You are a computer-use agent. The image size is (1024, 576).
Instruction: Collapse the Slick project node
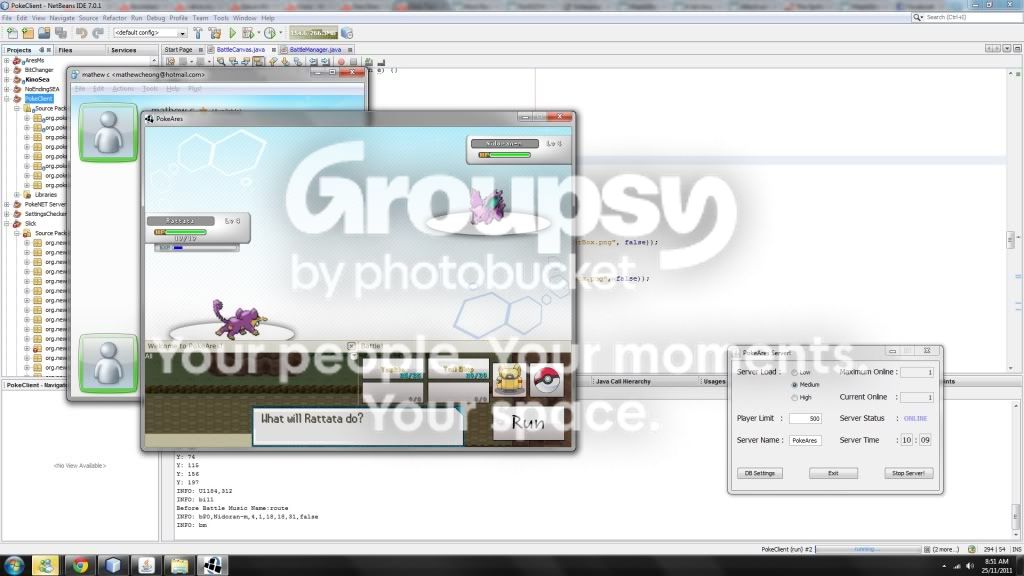(7, 223)
